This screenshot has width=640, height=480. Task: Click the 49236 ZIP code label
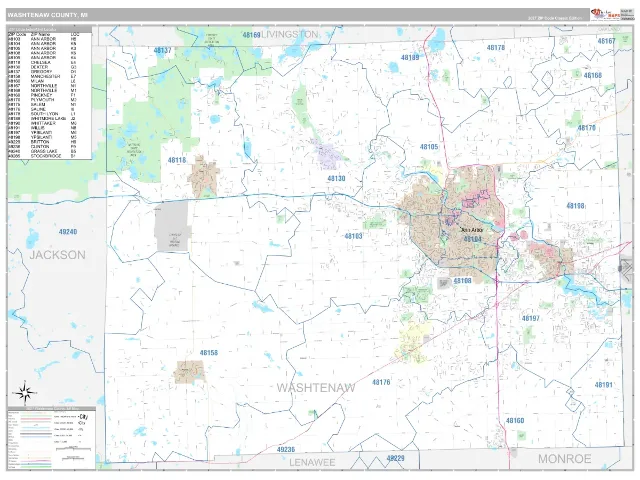pyautogui.click(x=286, y=449)
